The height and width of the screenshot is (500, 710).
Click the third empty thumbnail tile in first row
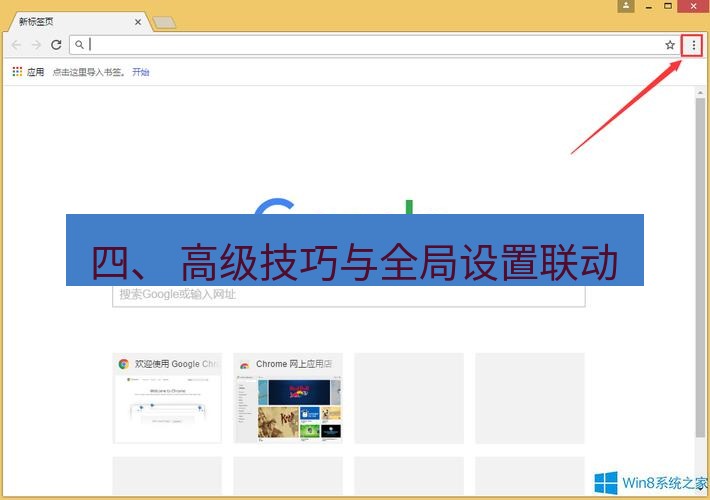409,398
